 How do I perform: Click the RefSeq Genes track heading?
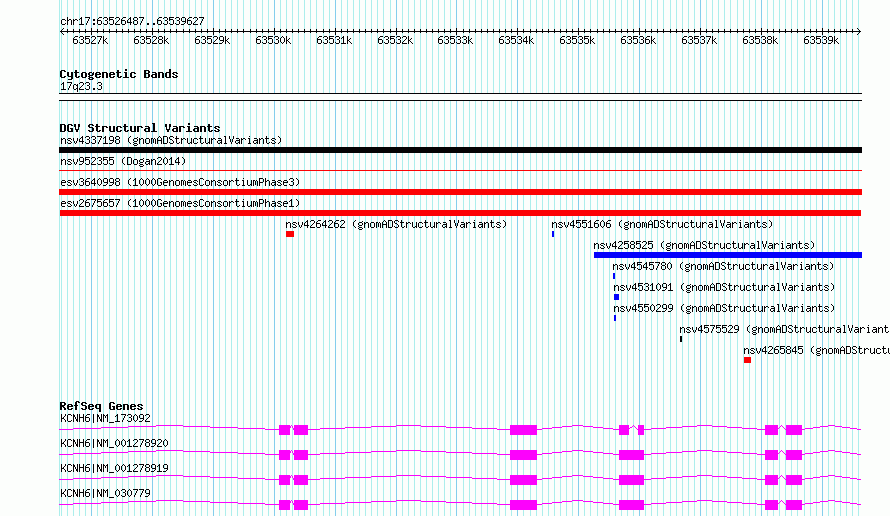pos(101,406)
